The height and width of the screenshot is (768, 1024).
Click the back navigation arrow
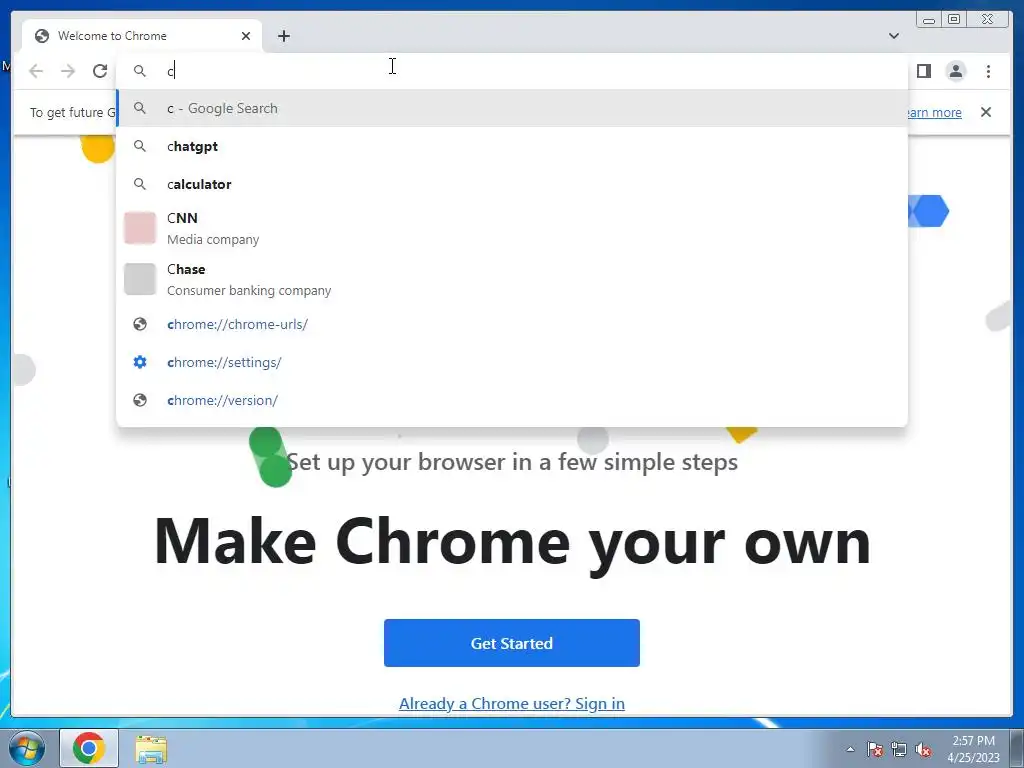(x=36, y=71)
